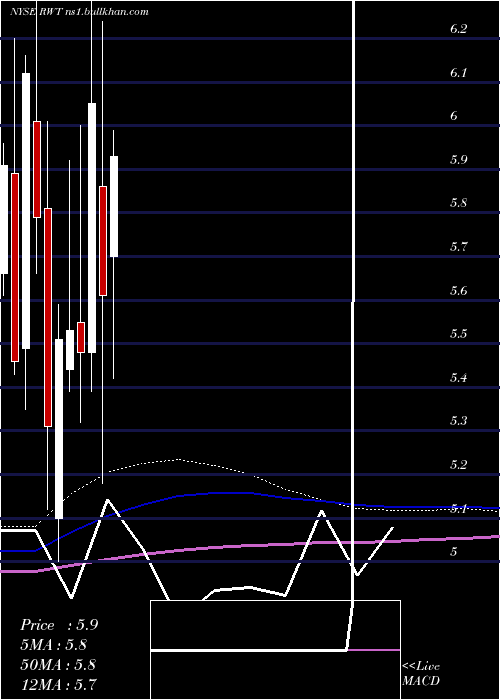Click the tallest white candlestick near 6.1
500x700 pixels.
(x=26, y=211)
